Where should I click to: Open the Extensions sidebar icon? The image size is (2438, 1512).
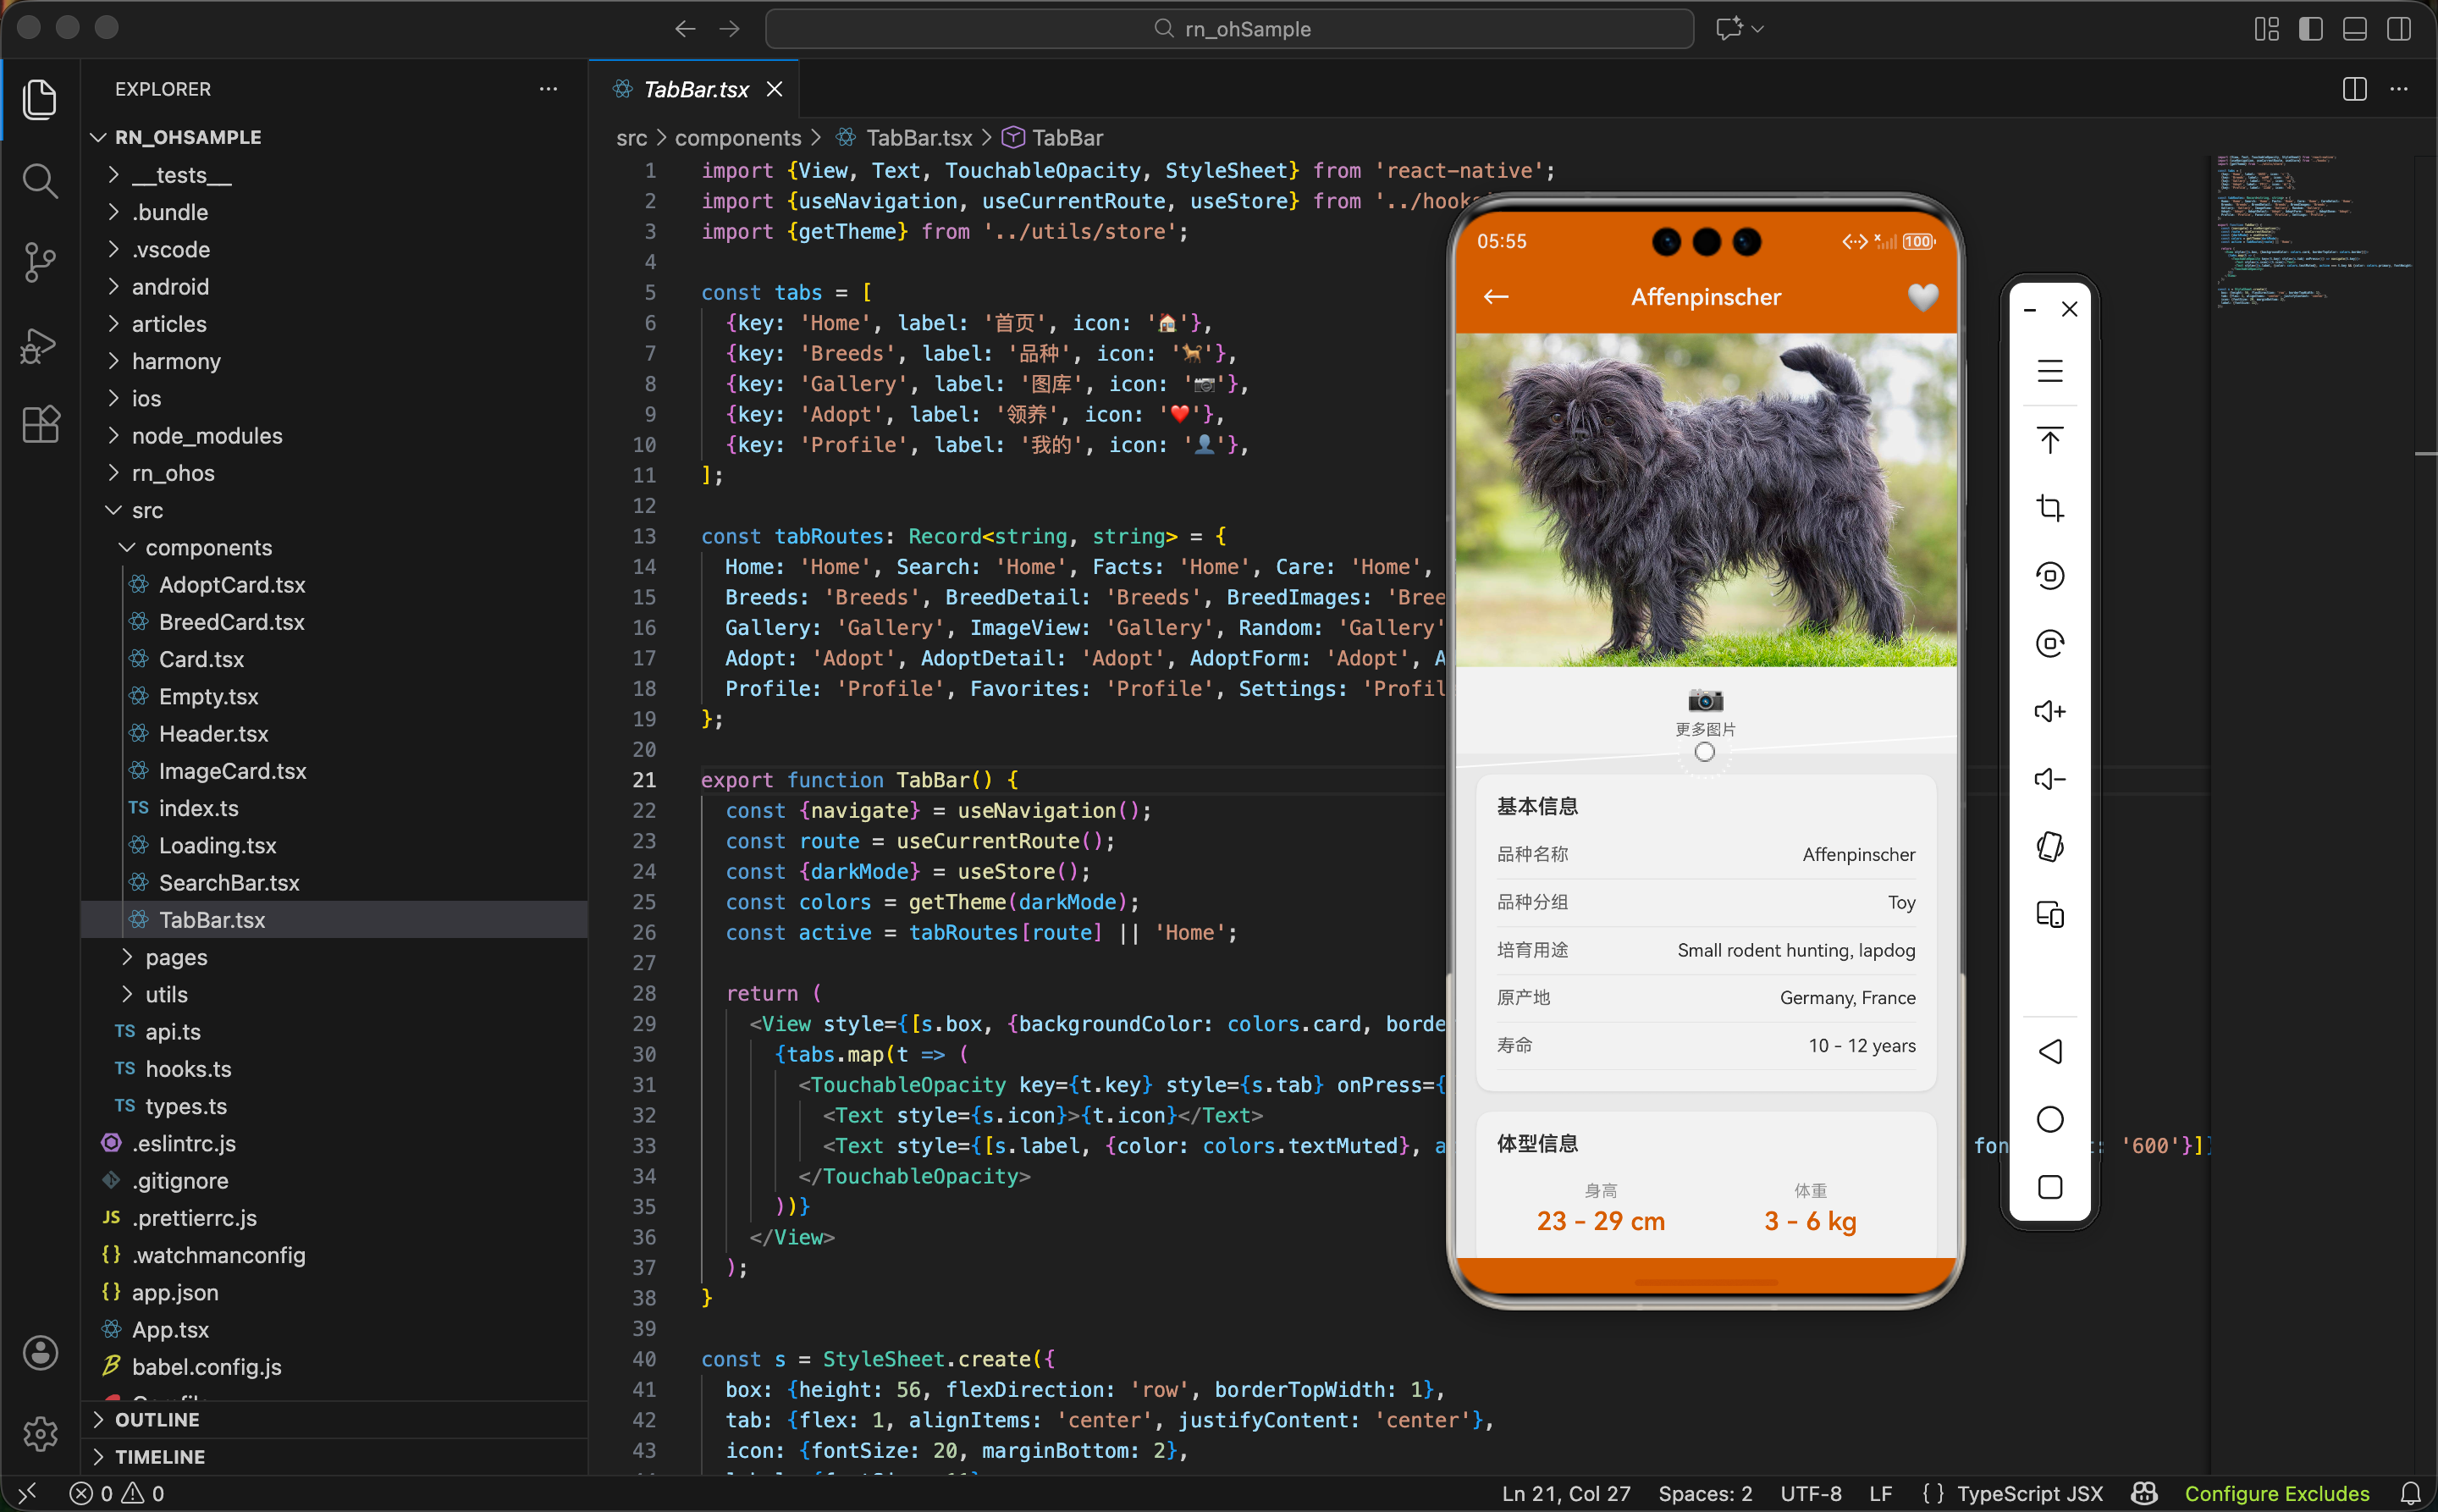point(39,425)
